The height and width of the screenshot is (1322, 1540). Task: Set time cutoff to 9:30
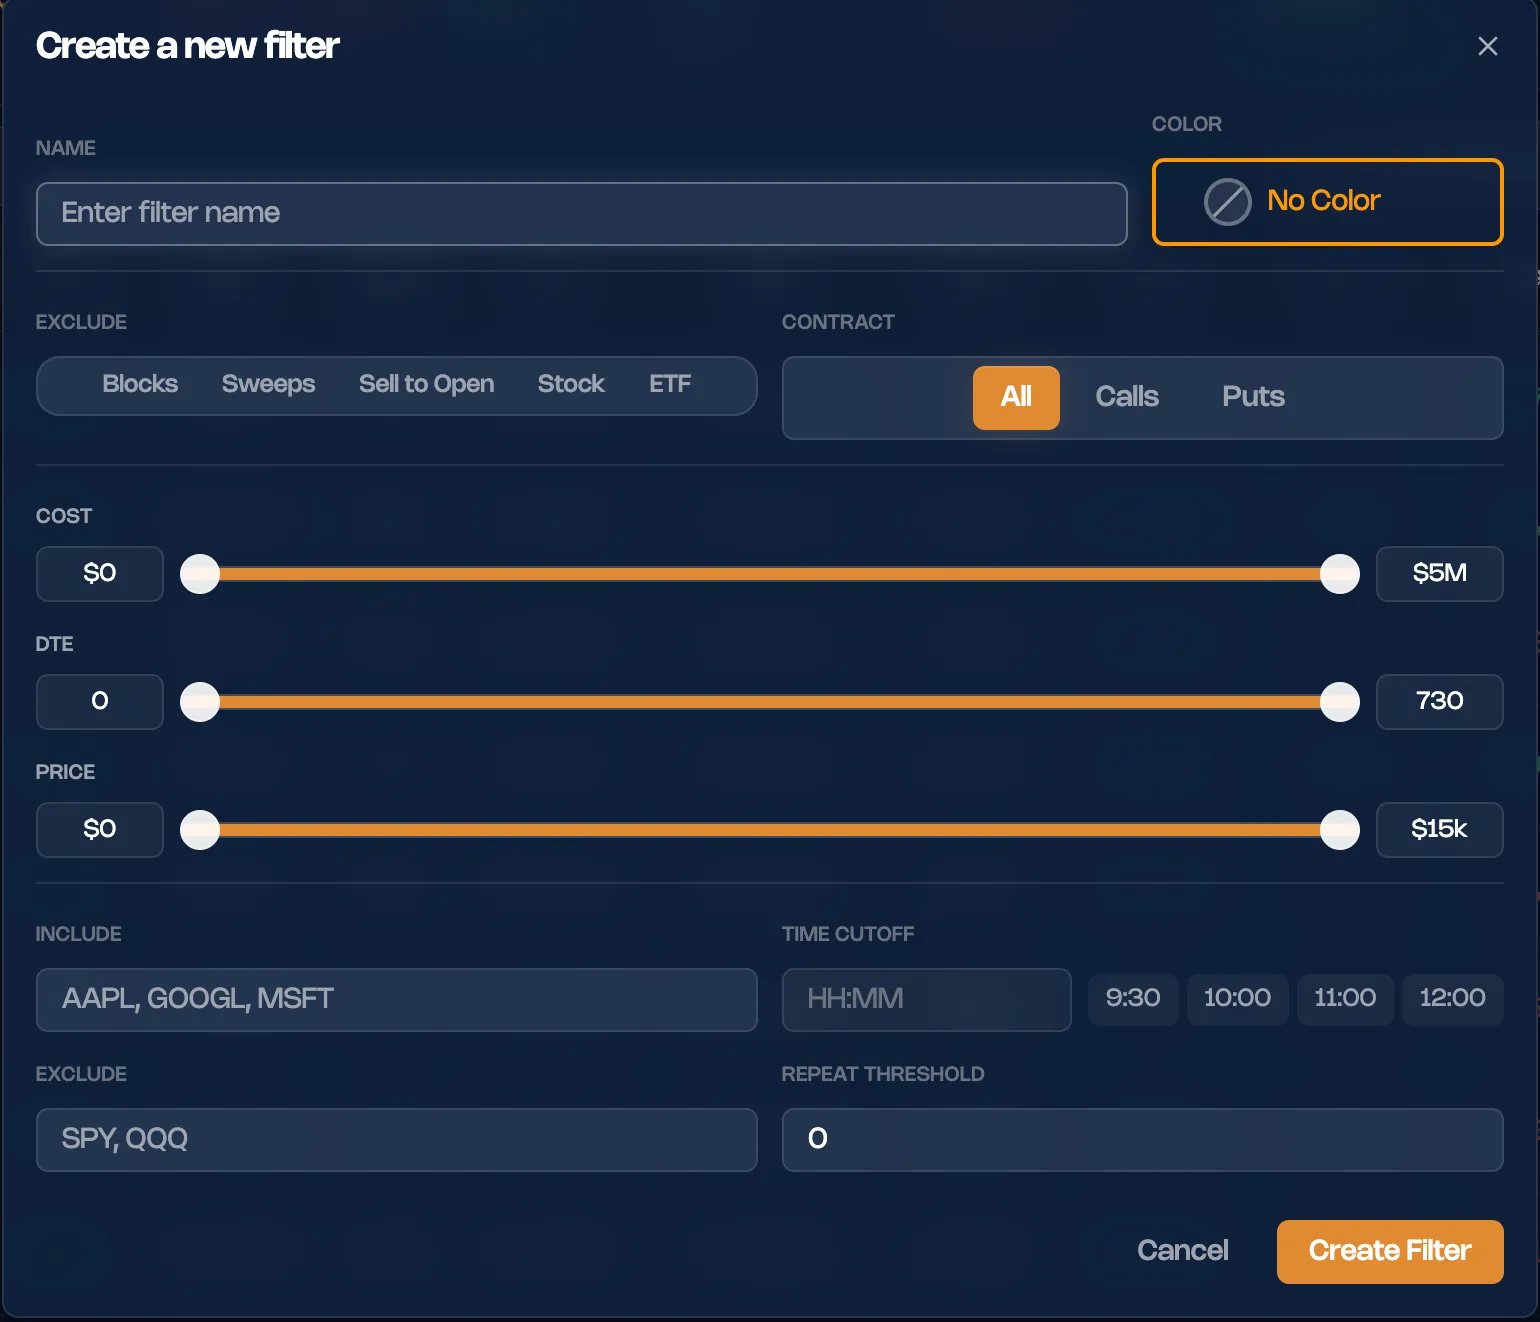pyautogui.click(x=1133, y=999)
